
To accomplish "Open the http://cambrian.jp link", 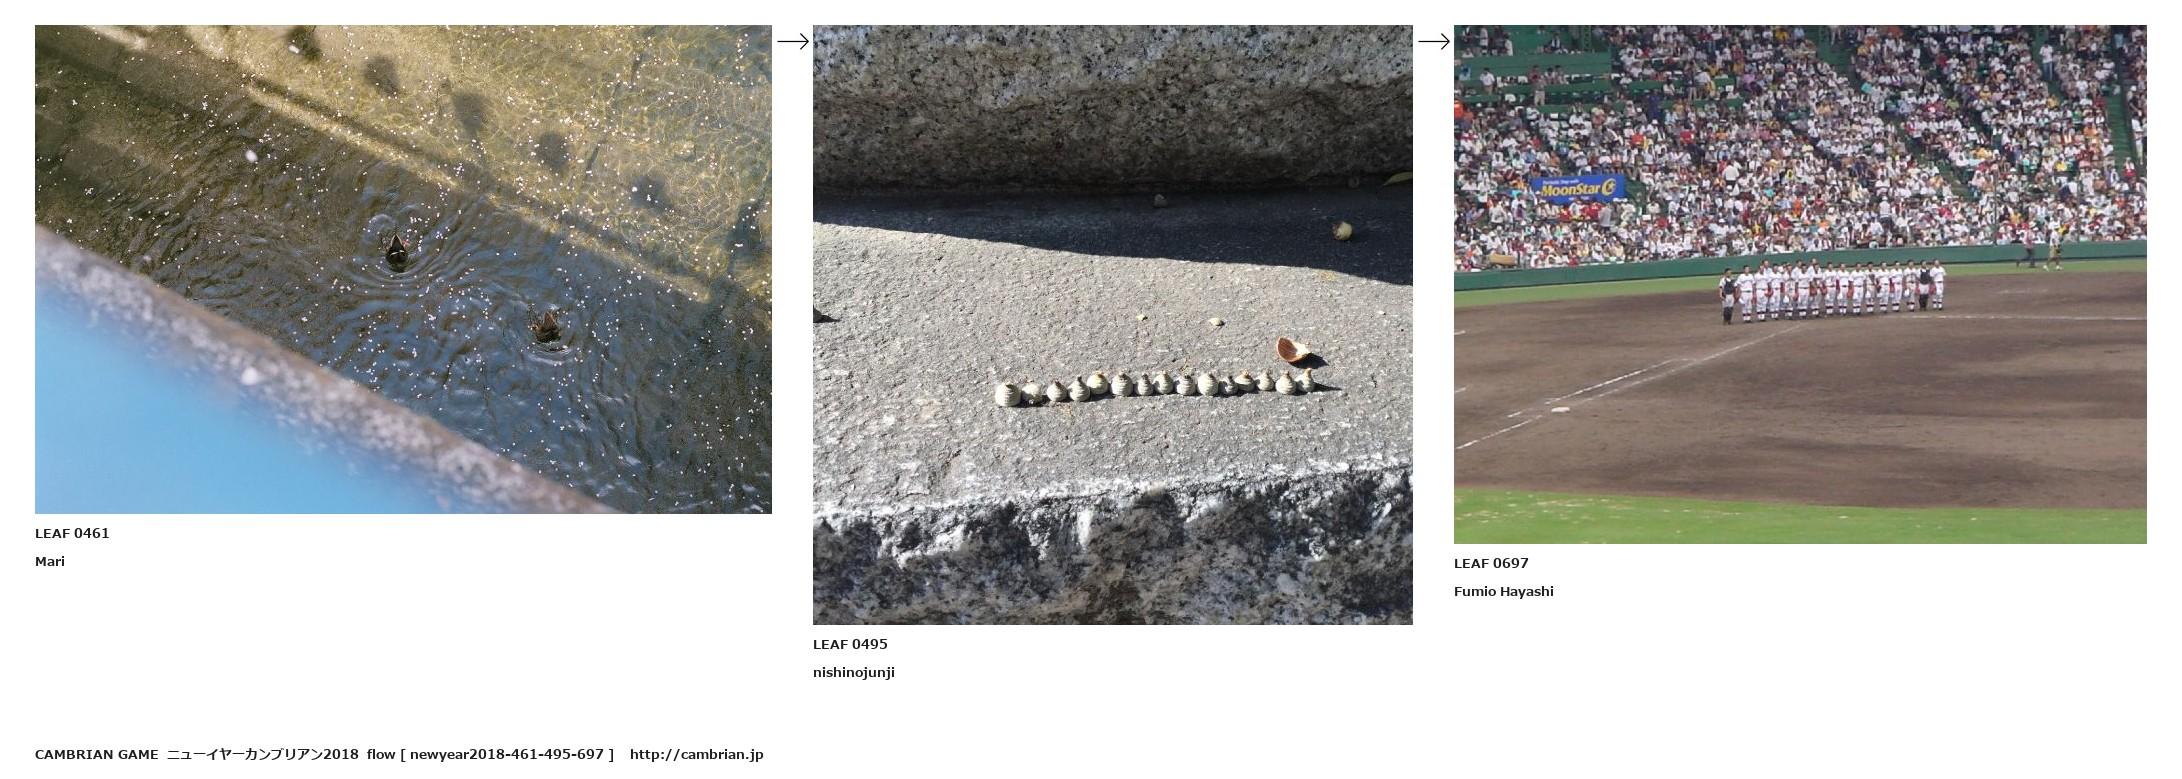I will point(697,754).
